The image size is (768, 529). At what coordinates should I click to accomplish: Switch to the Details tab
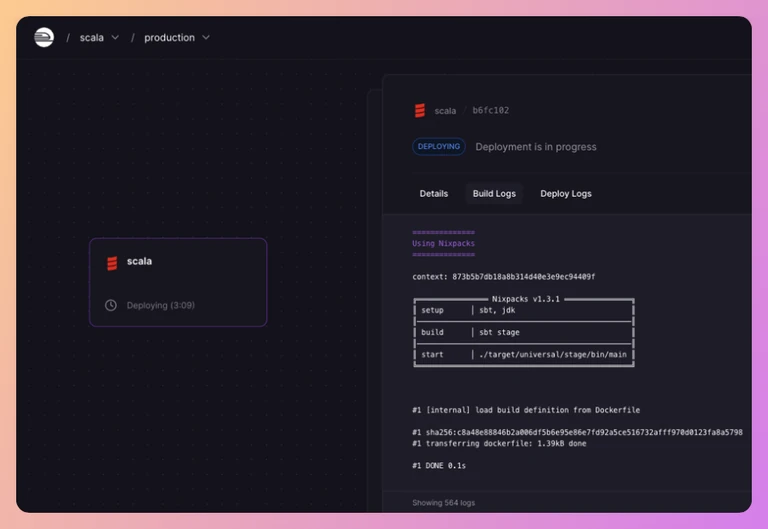pyautogui.click(x=433, y=193)
